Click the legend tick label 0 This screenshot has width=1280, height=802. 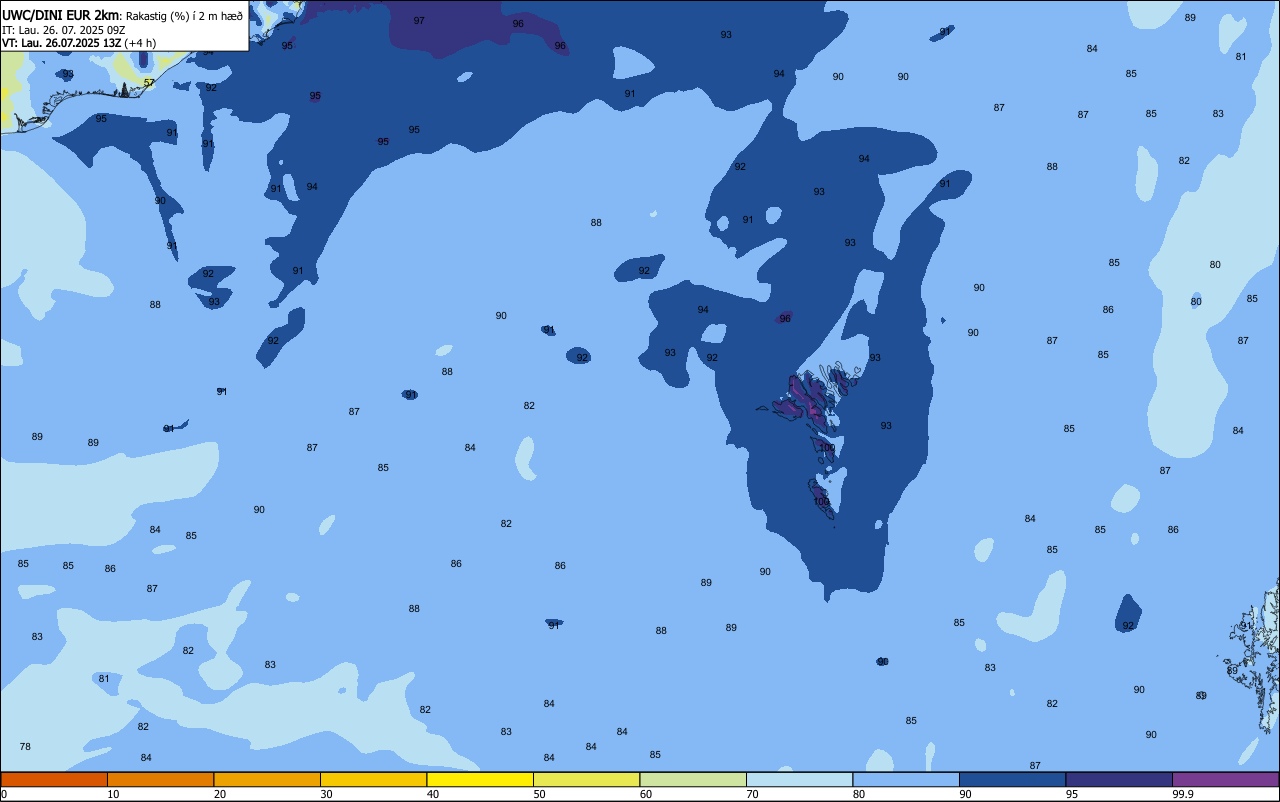pos(4,794)
